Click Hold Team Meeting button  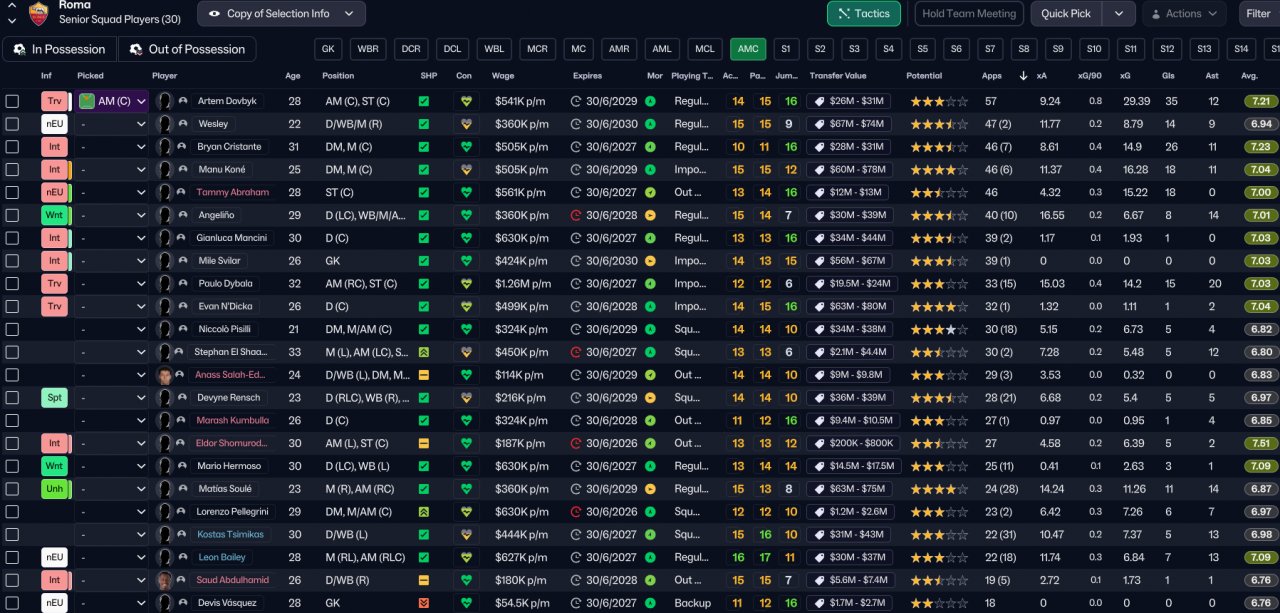coord(968,14)
